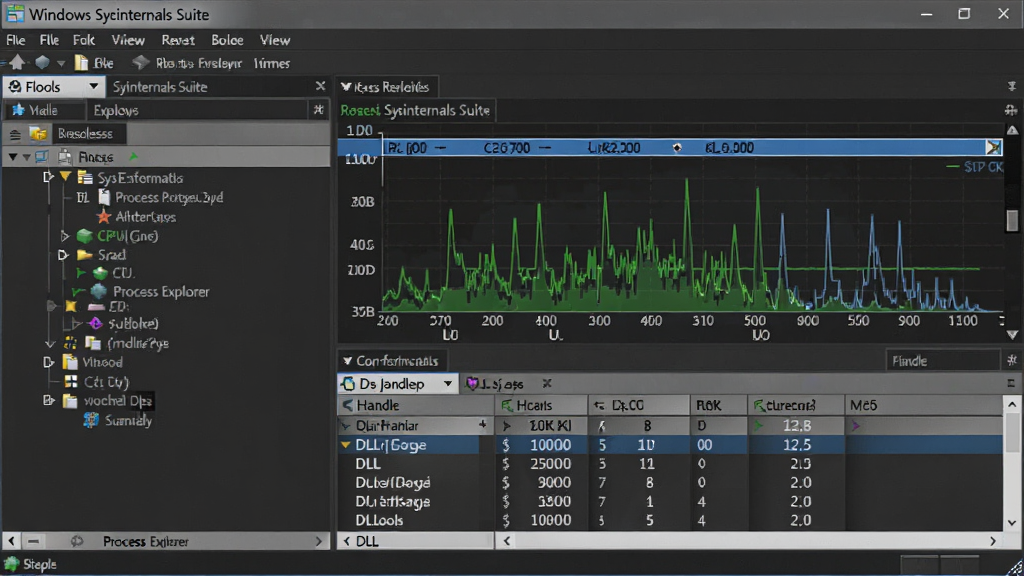The height and width of the screenshot is (576, 1024).
Task: Open the Boloe menu
Action: [x=227, y=40]
